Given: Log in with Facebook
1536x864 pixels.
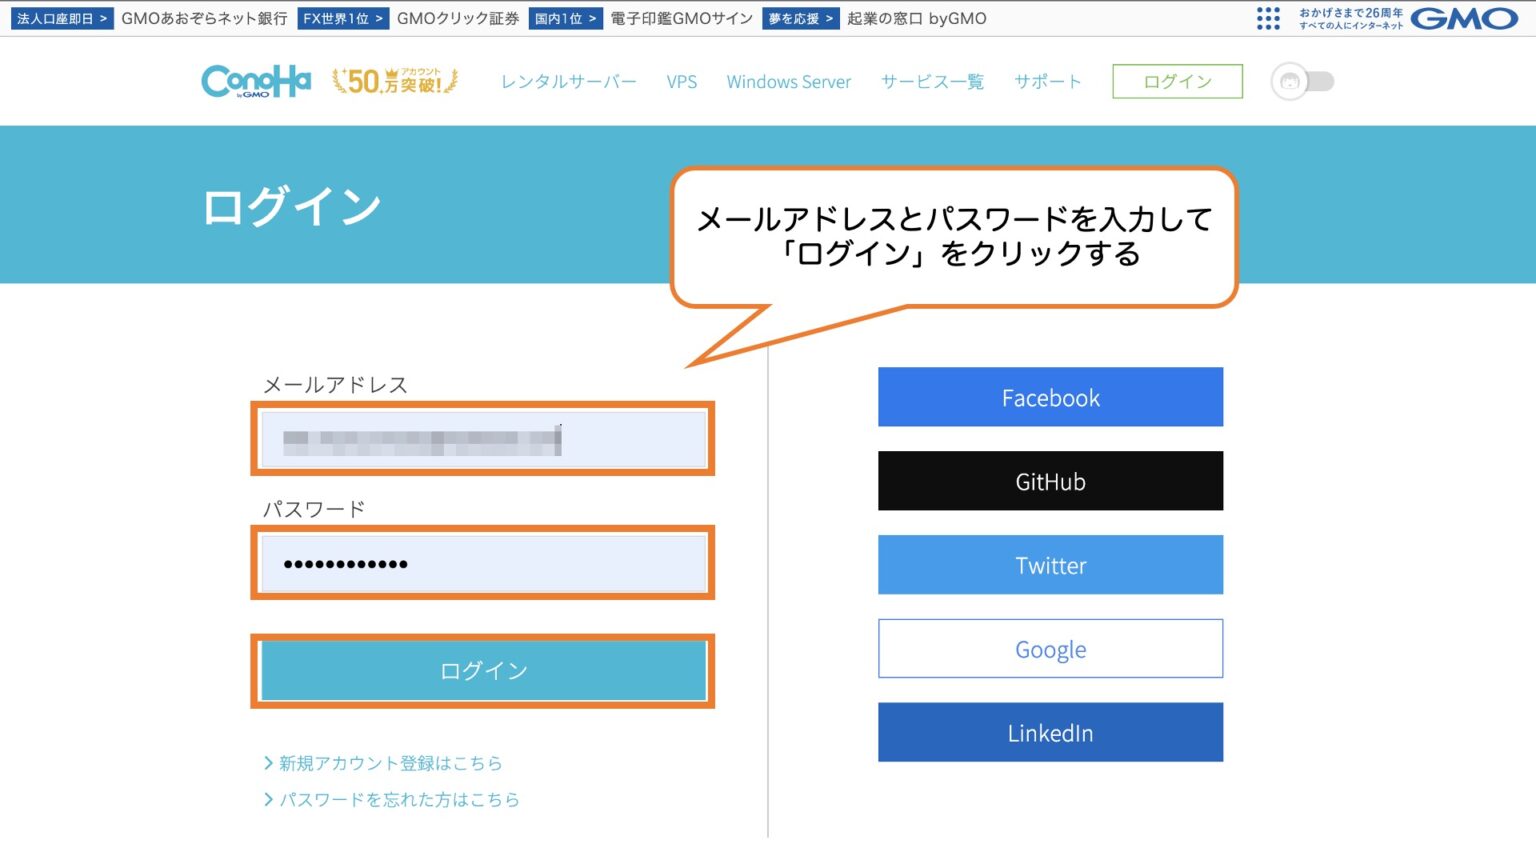Looking at the screenshot, I should (1050, 397).
